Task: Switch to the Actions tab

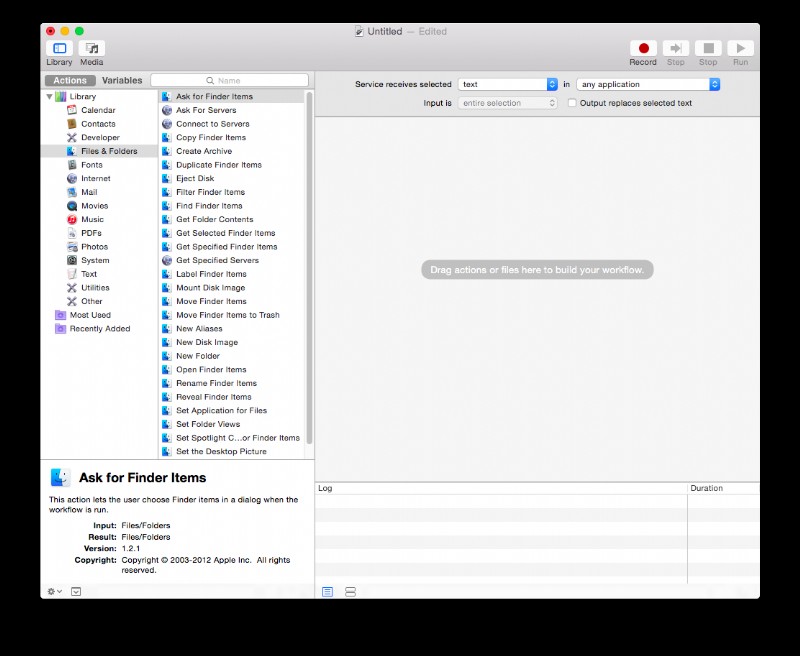Action: (x=69, y=79)
